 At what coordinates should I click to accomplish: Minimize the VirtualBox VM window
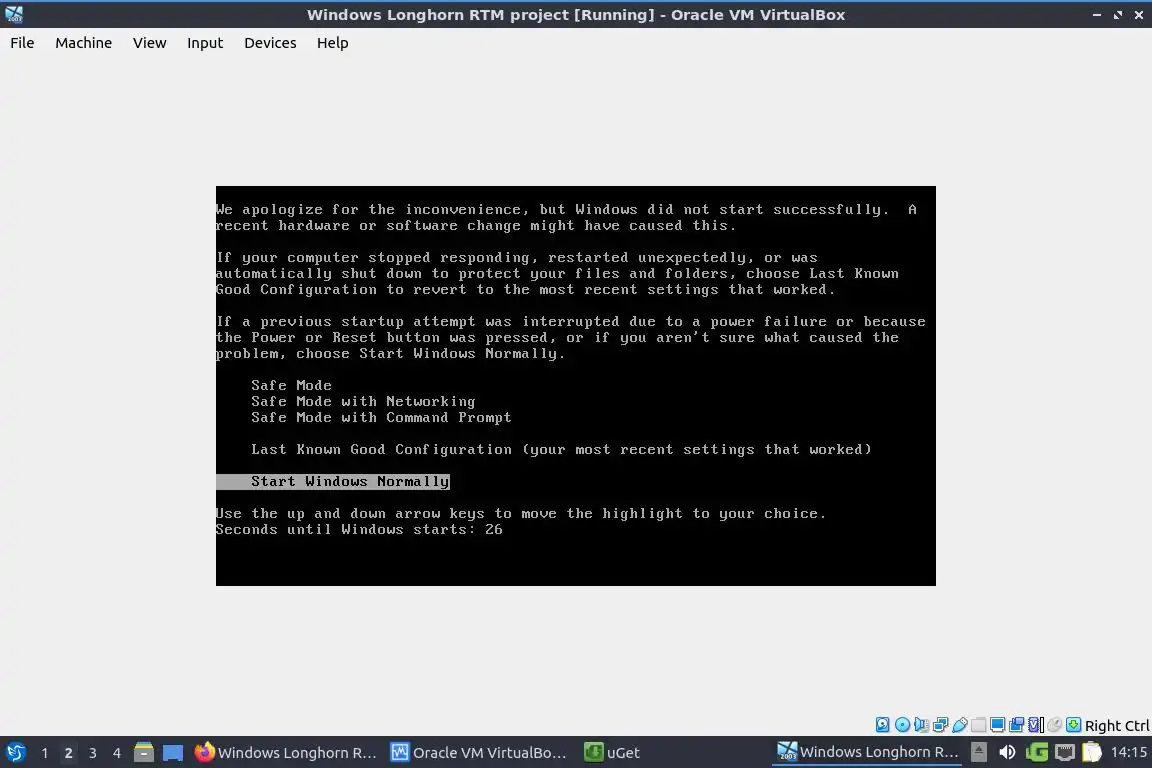[x=1097, y=15]
